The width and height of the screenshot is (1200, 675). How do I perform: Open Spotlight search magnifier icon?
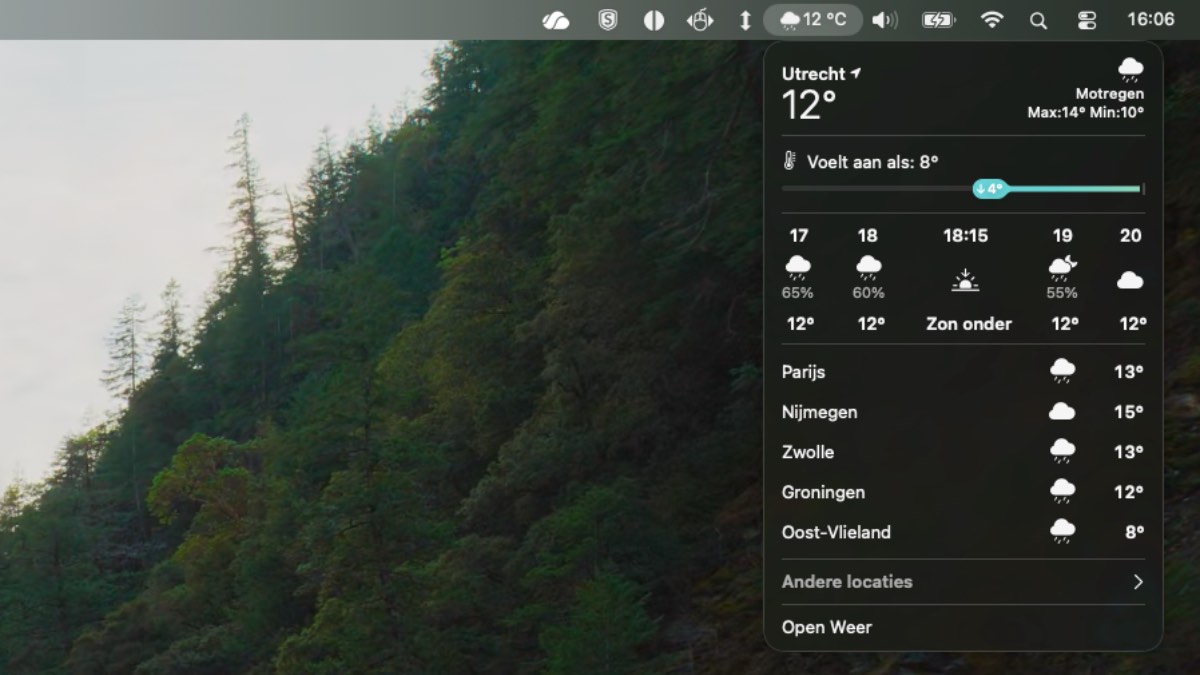pos(1039,20)
